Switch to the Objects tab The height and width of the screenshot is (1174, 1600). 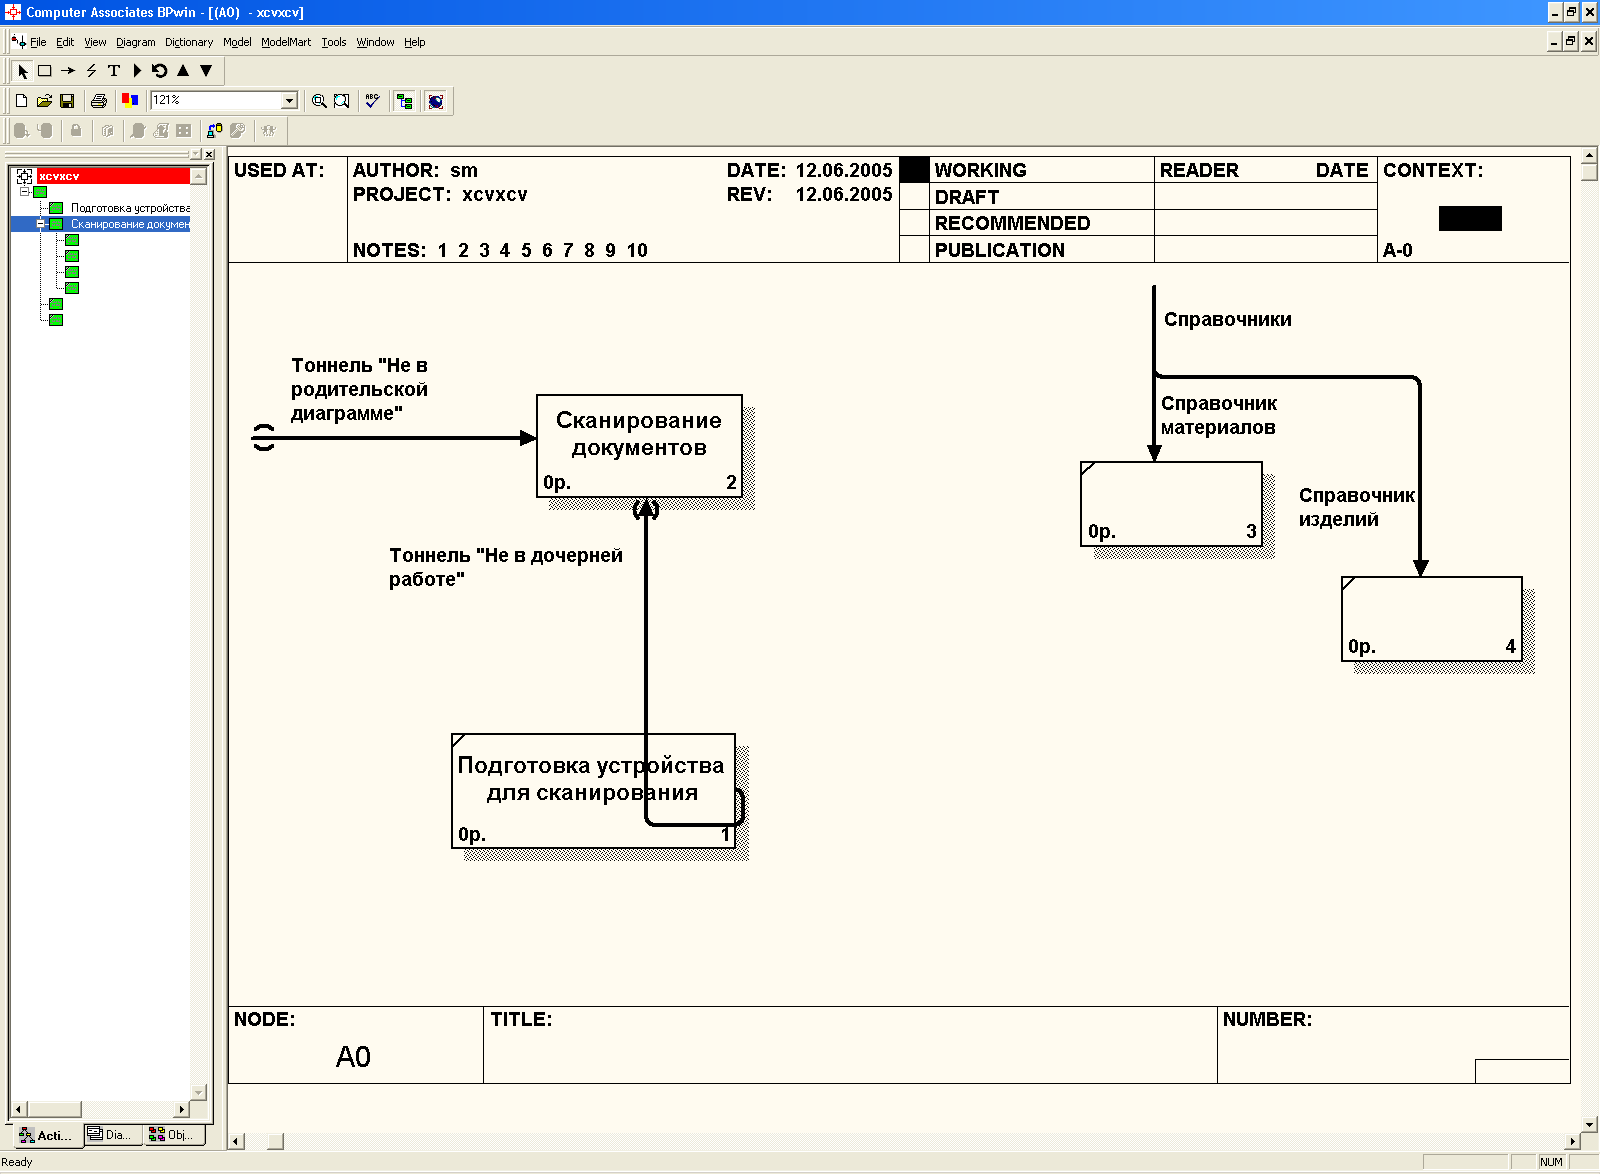pos(173,1134)
